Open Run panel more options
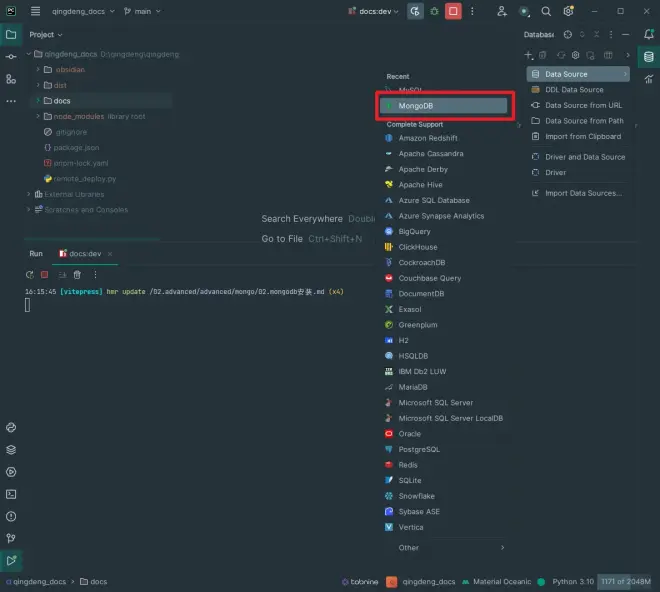The width and height of the screenshot is (660, 592). pyautogui.click(x=96, y=275)
